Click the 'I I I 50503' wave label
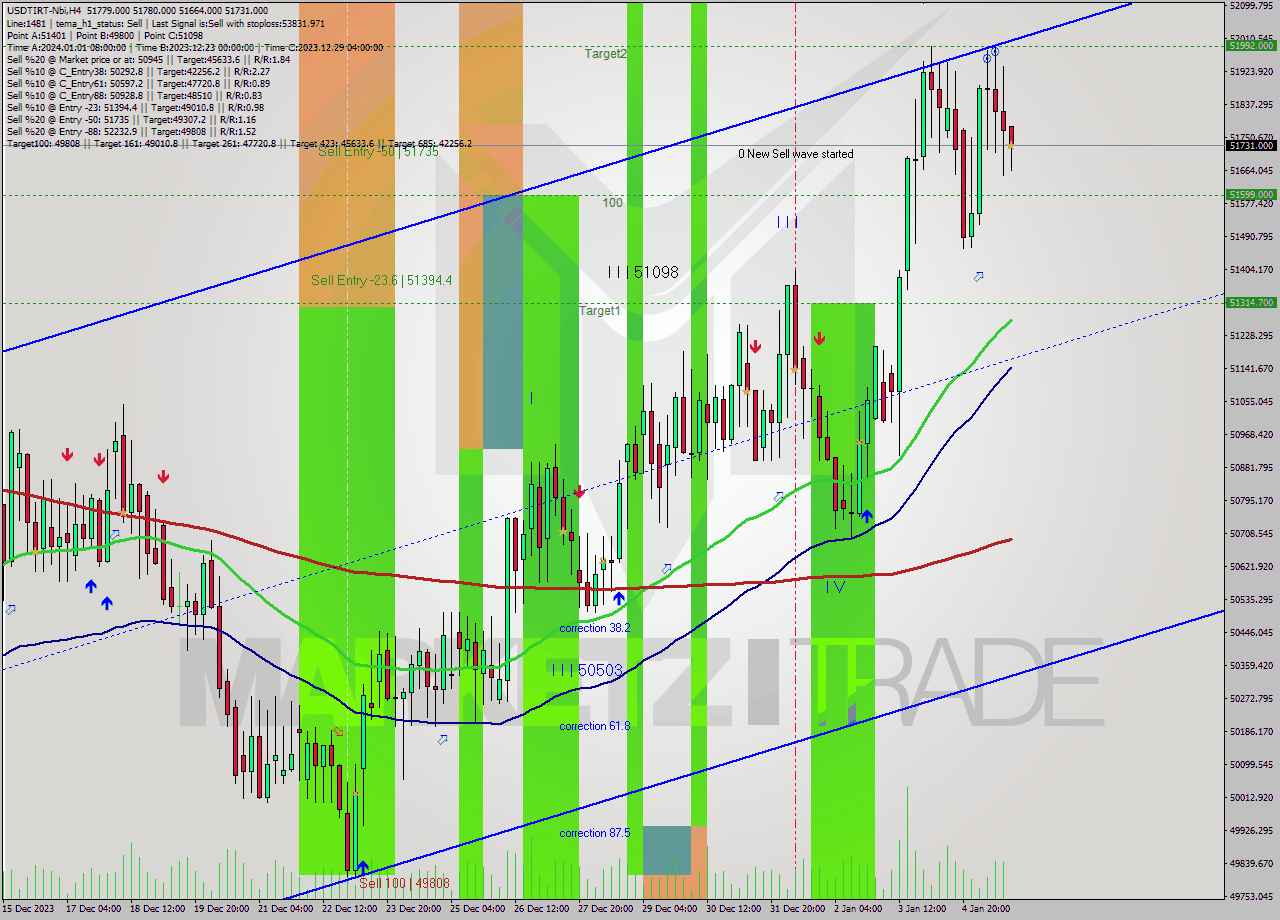Viewport: 1280px width, 920px height. pos(587,670)
